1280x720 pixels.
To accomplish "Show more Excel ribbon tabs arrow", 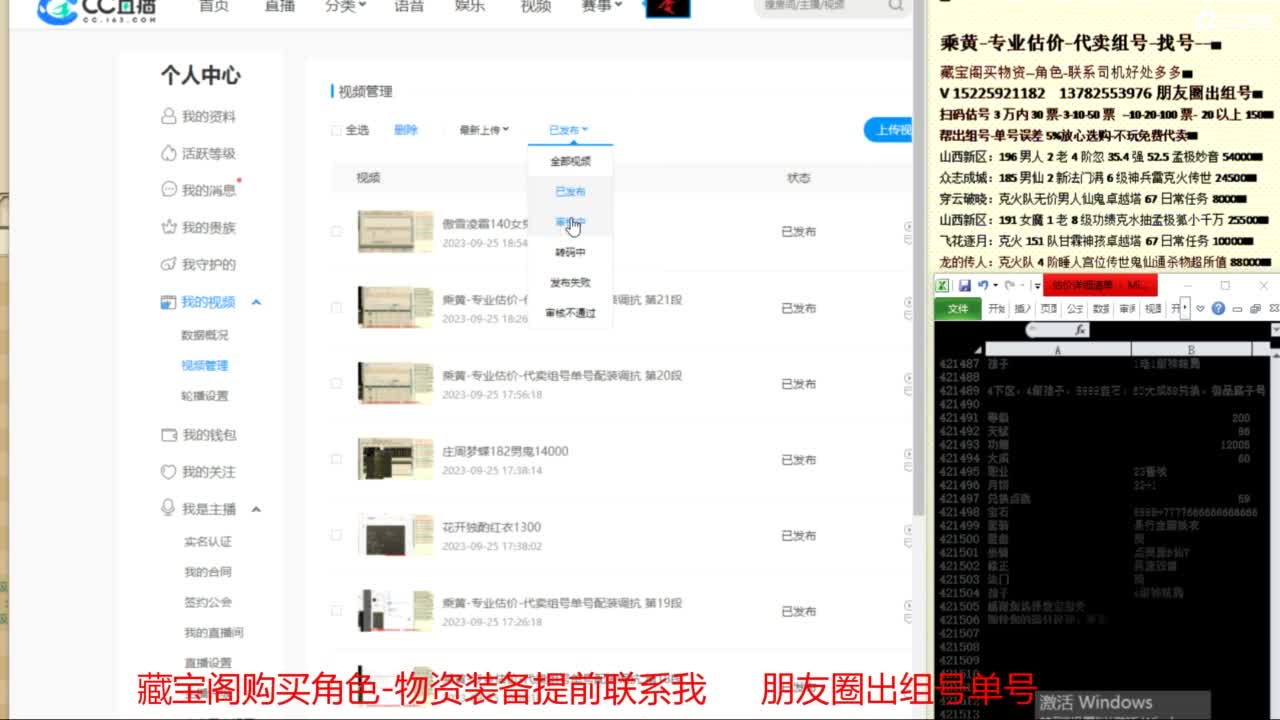I will click(1185, 308).
